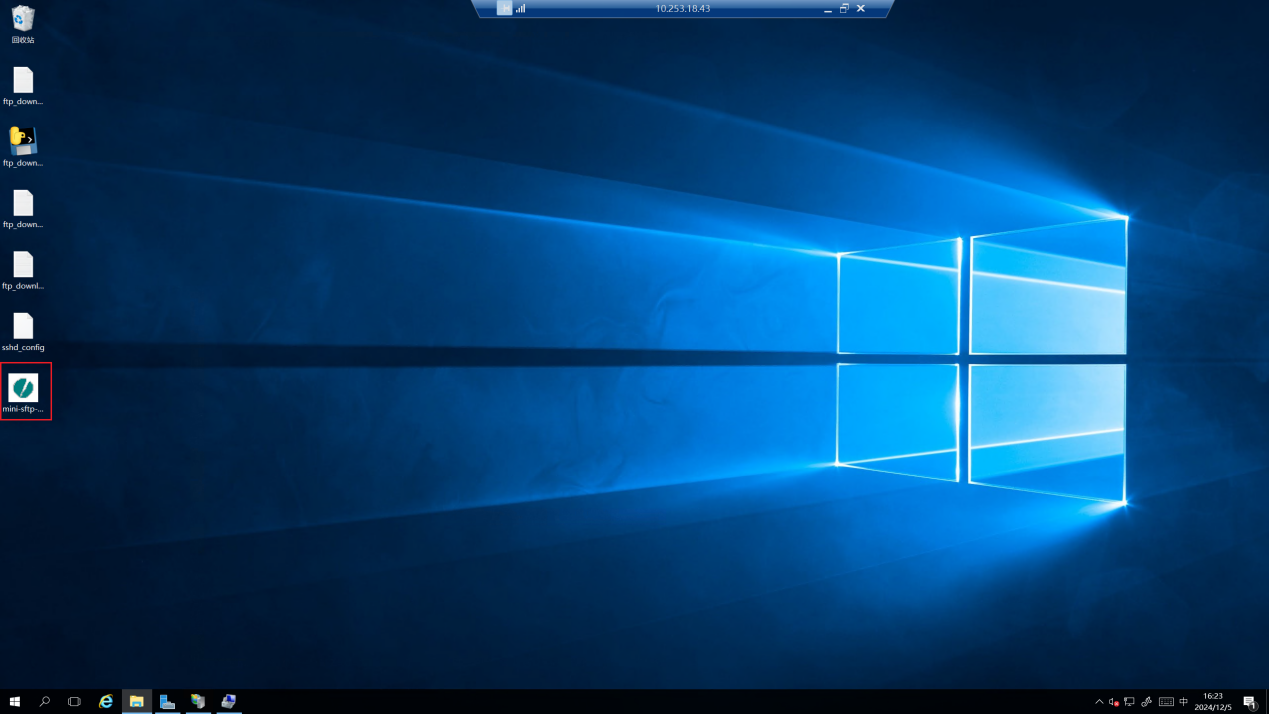Screen dimensions: 1269x714
Task: Show hidden system tray icons
Action: coord(1099,702)
